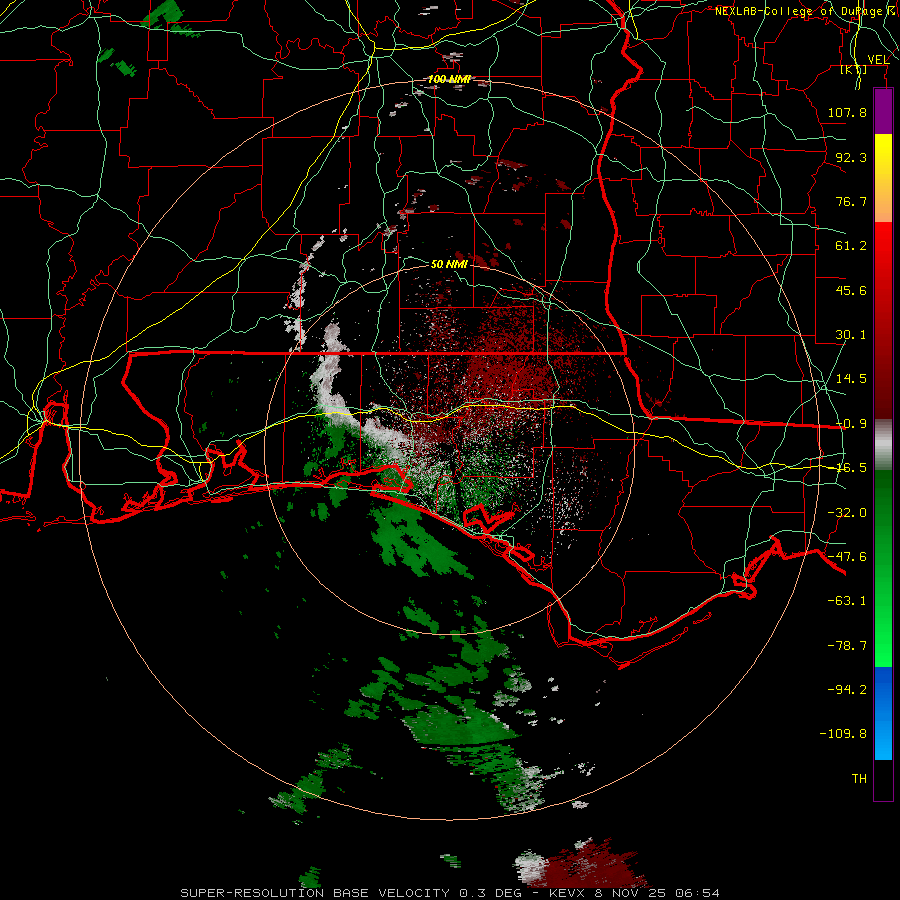The height and width of the screenshot is (900, 900).
Task: Select the 61.2 velocity scale value
Action: (851, 246)
